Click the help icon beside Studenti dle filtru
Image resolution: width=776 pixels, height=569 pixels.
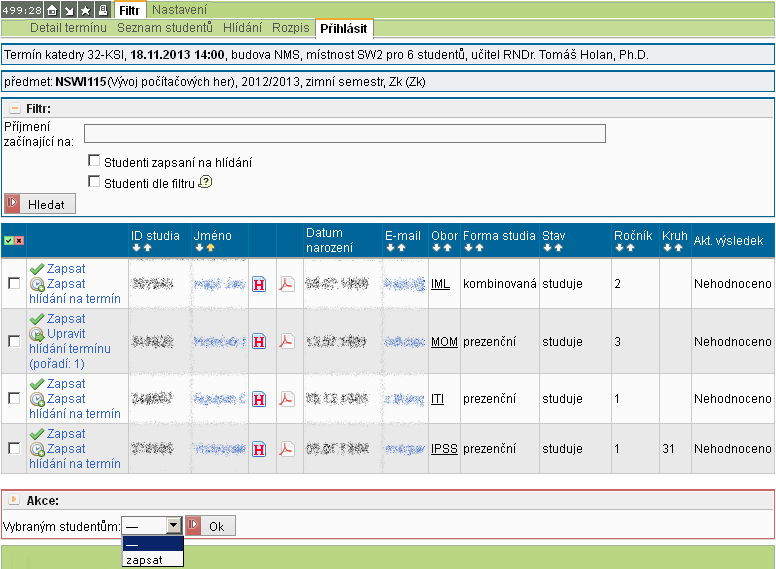206,182
